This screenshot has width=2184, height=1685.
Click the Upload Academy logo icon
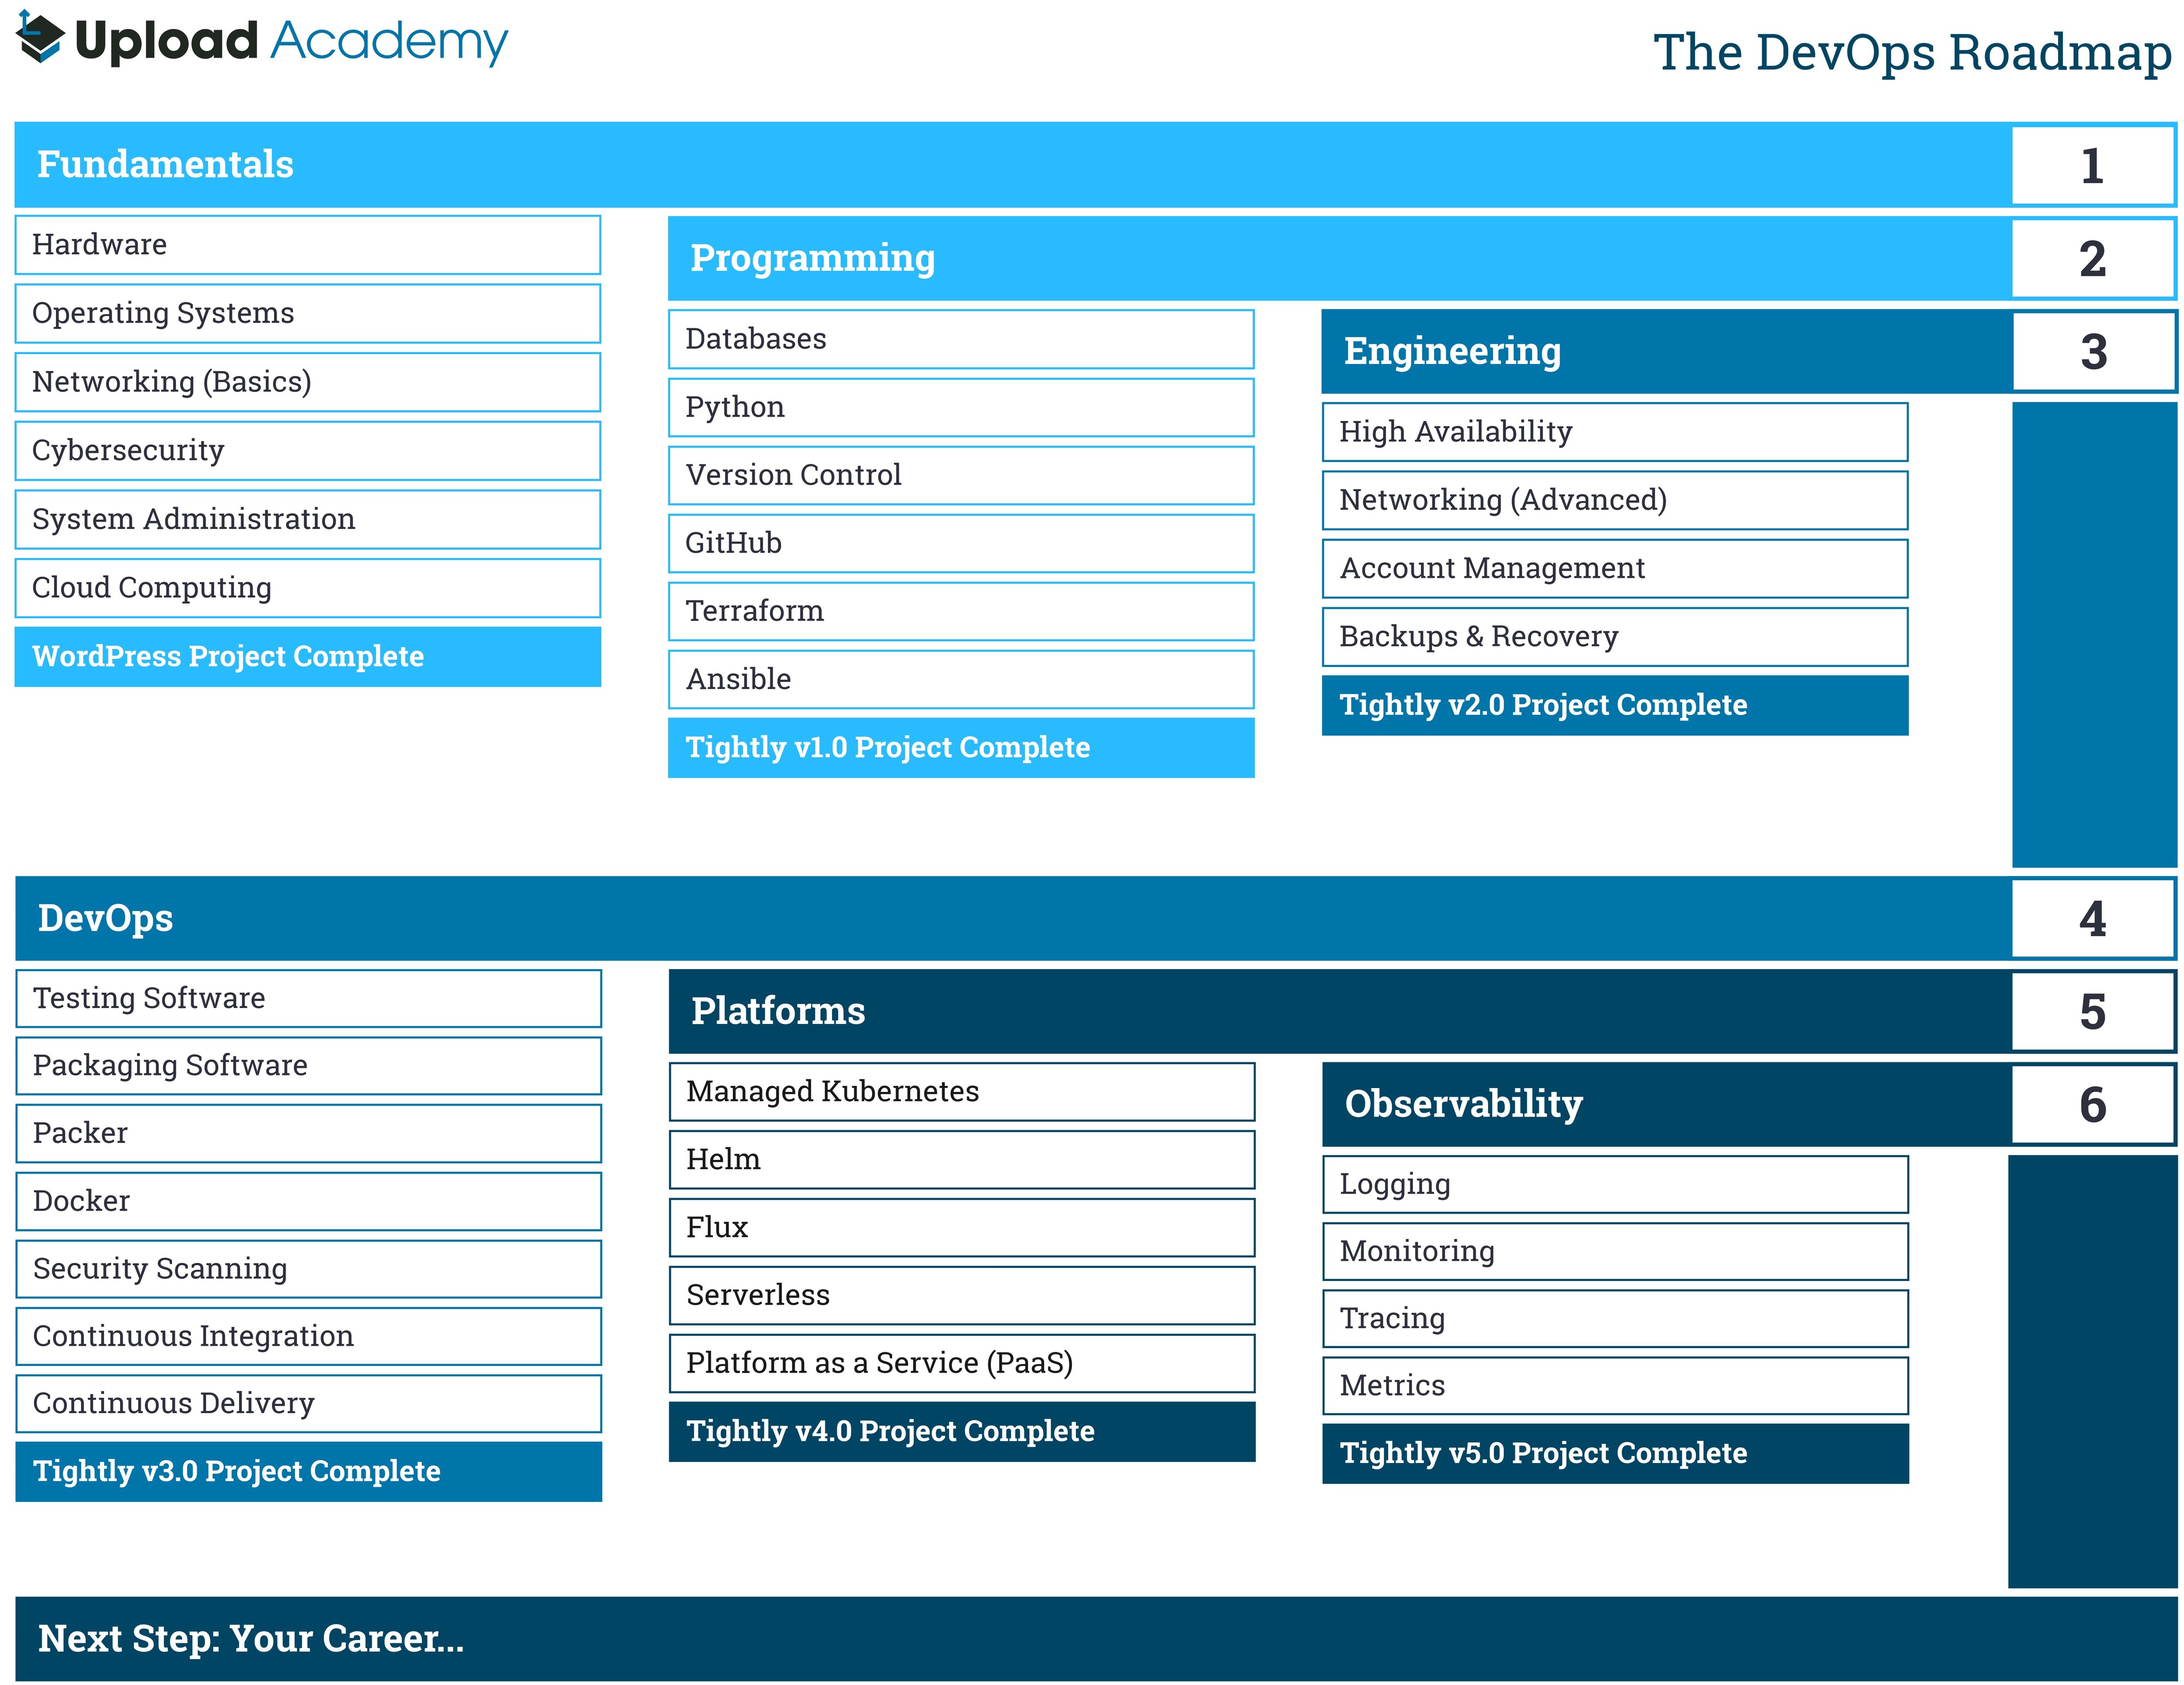click(x=41, y=38)
